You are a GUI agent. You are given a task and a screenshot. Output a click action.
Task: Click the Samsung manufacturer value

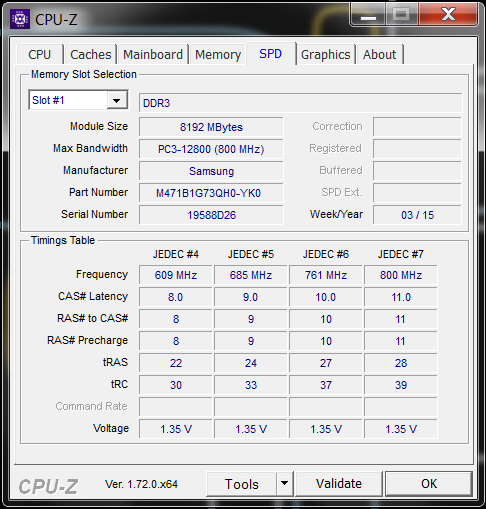[x=211, y=171]
